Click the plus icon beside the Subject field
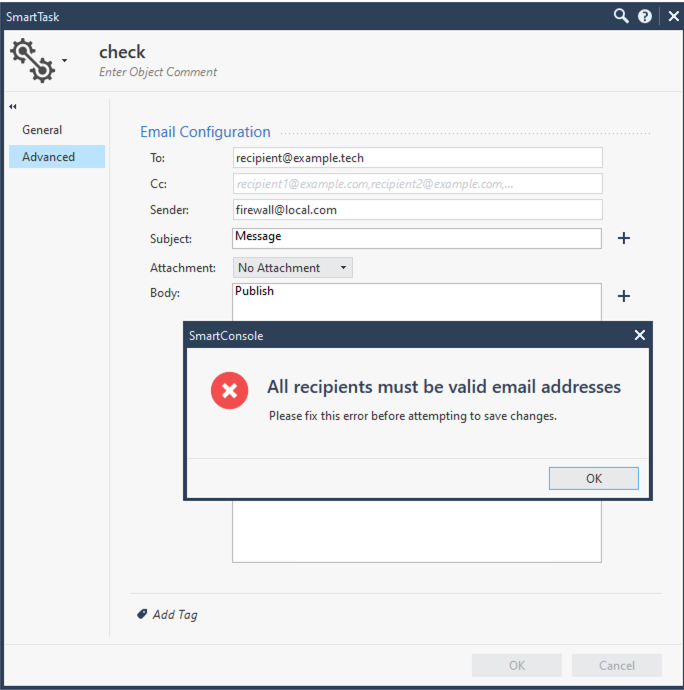This screenshot has width=684, height=690. (624, 238)
